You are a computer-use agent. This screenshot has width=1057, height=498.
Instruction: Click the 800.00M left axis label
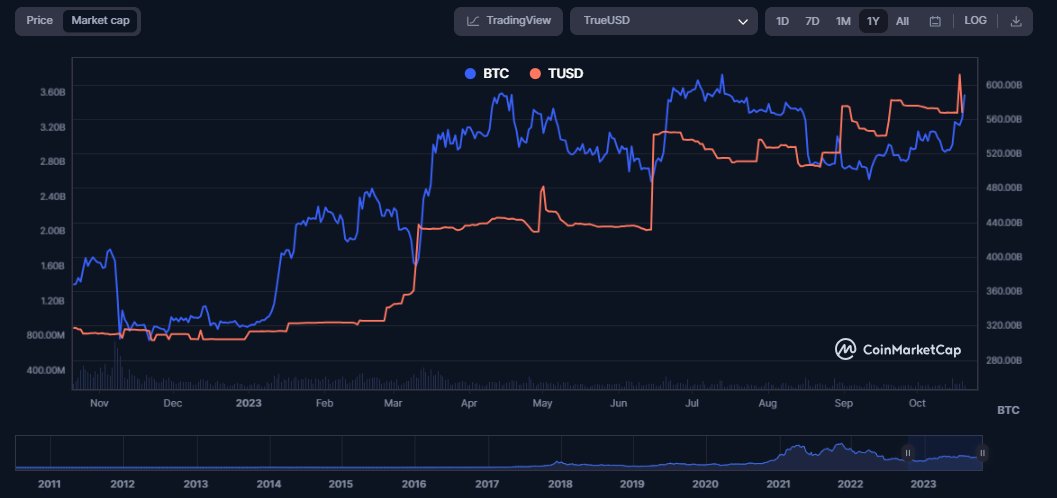(x=46, y=335)
